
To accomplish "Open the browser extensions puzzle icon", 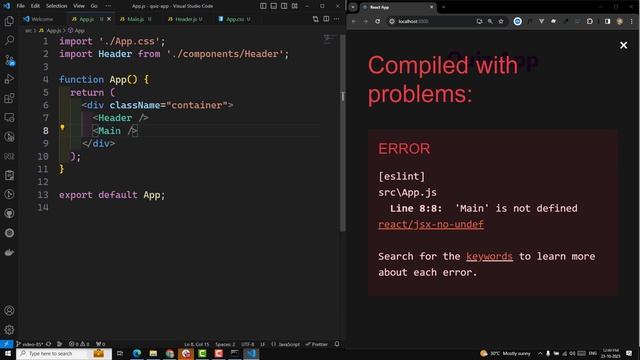I will point(589,21).
